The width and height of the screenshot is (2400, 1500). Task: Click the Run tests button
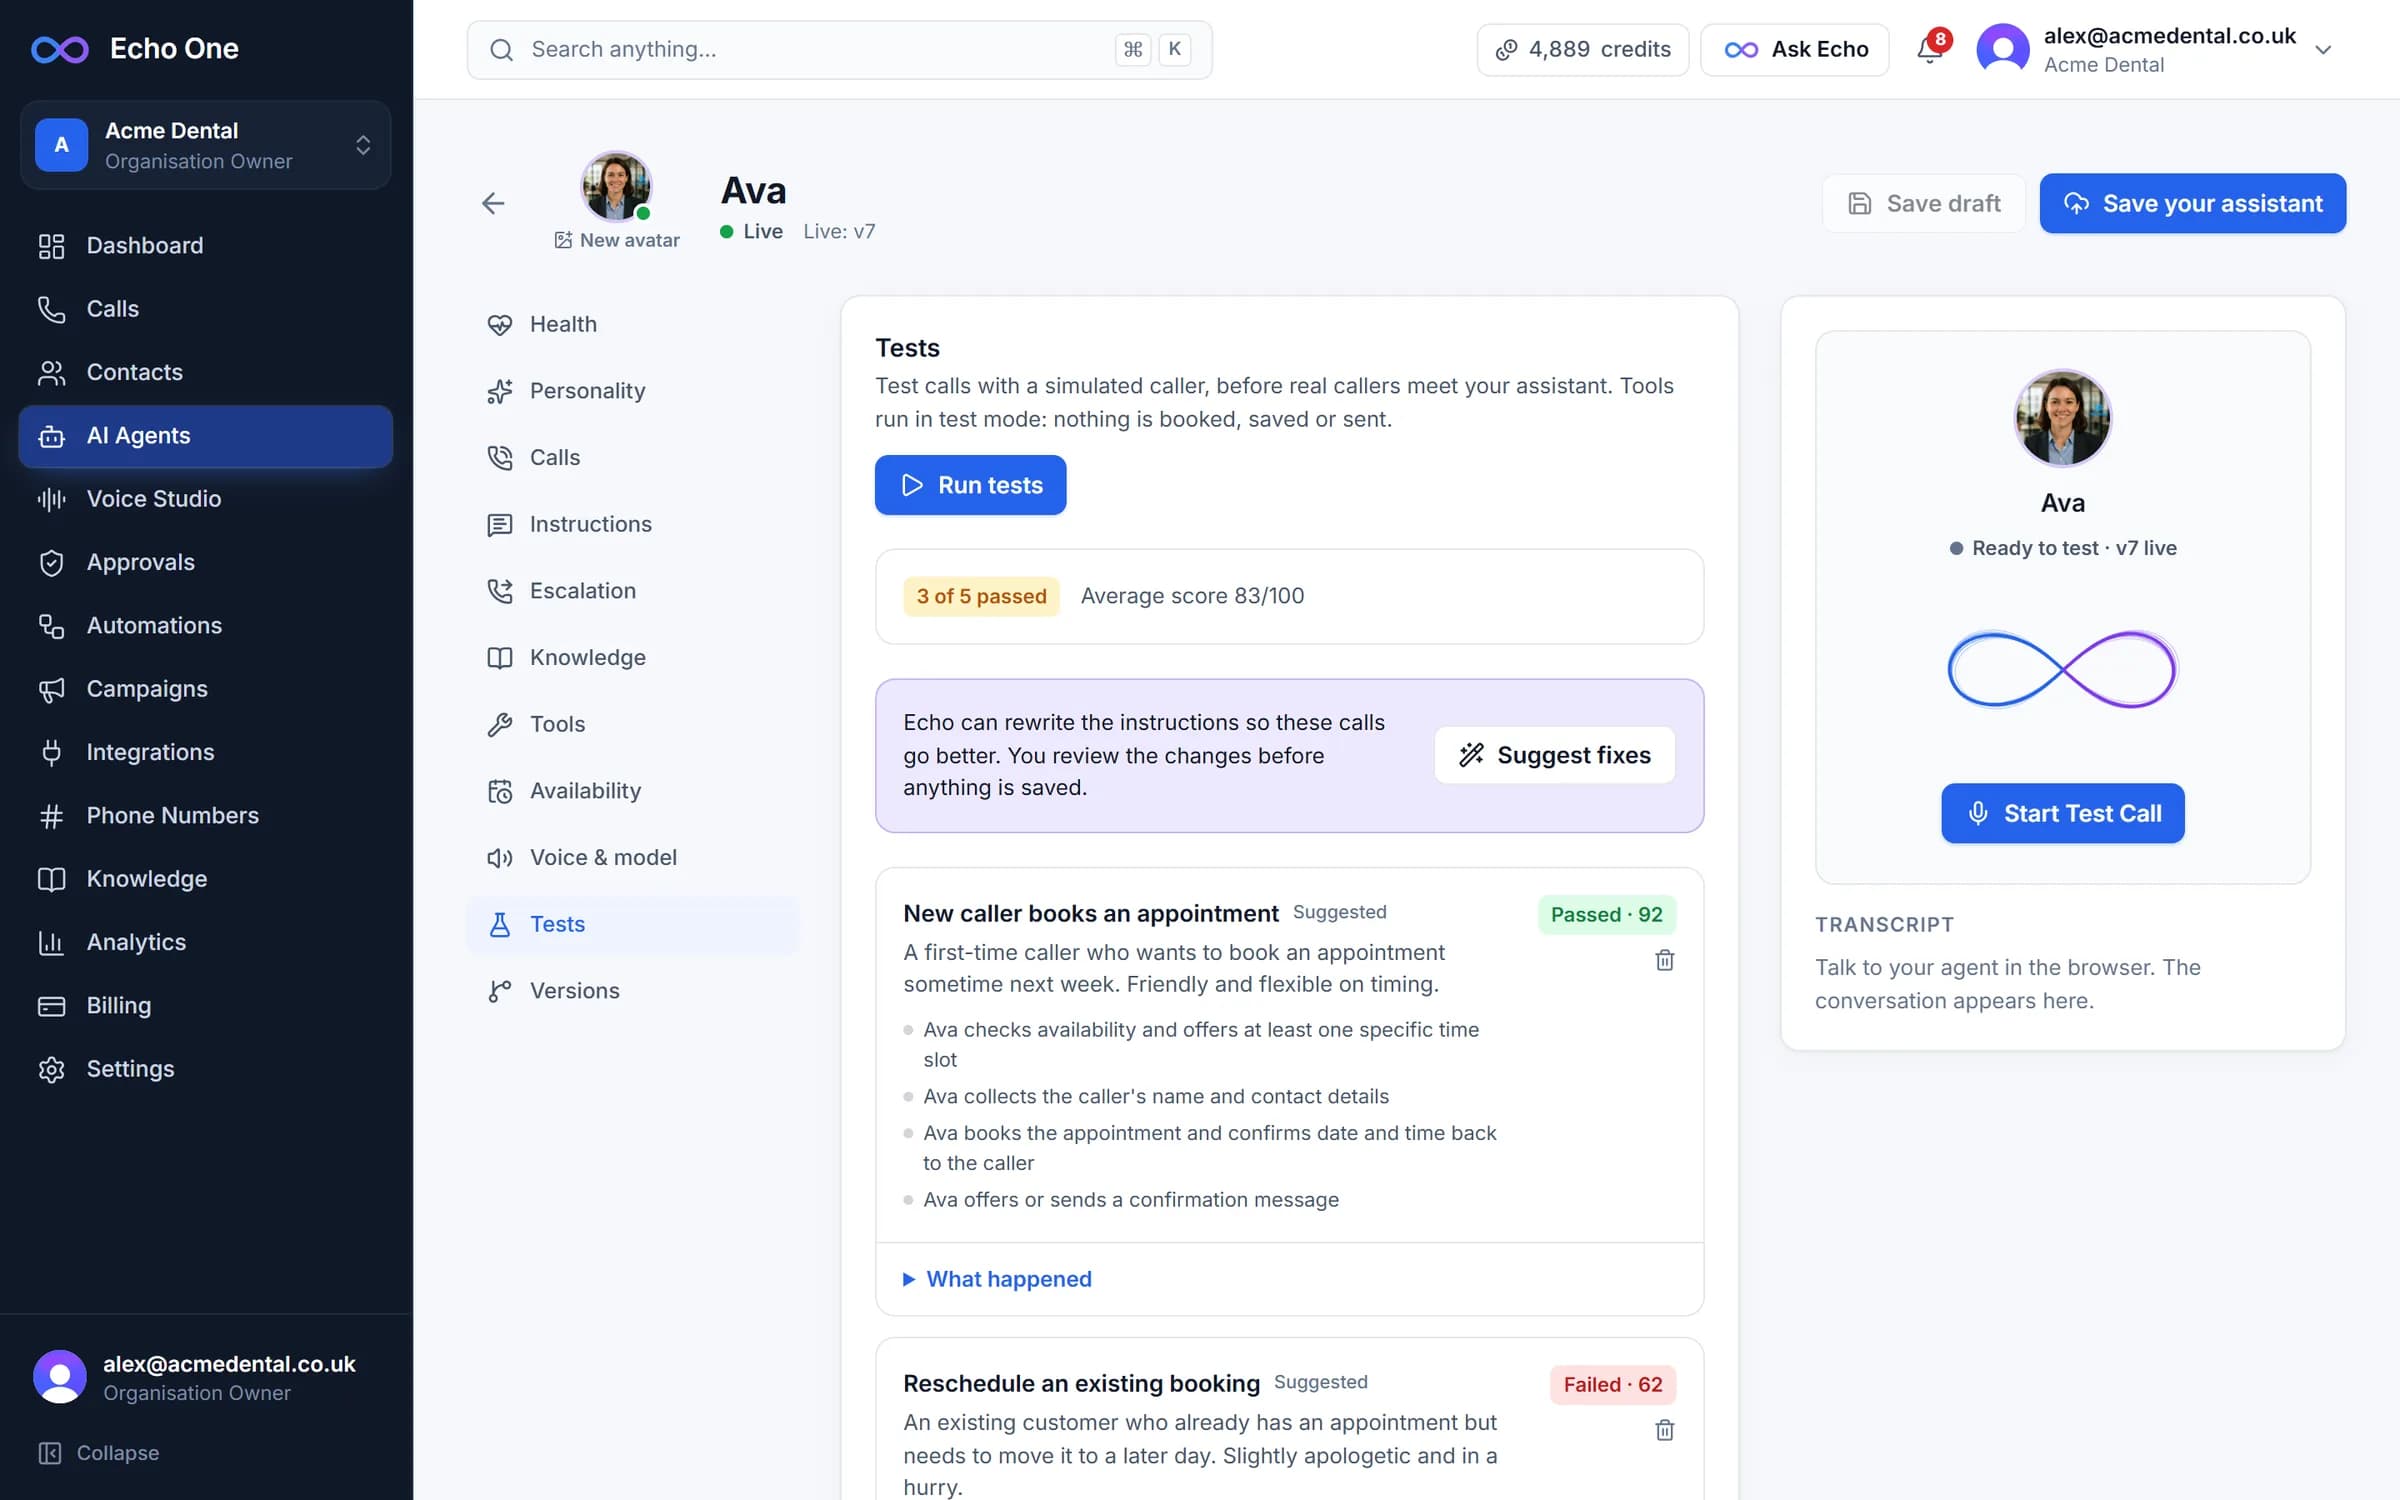tap(970, 485)
